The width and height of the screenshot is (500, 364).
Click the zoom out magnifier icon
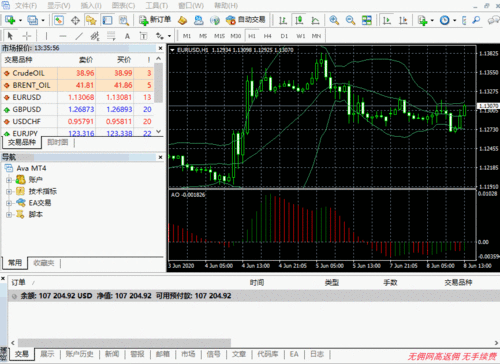pos(350,20)
